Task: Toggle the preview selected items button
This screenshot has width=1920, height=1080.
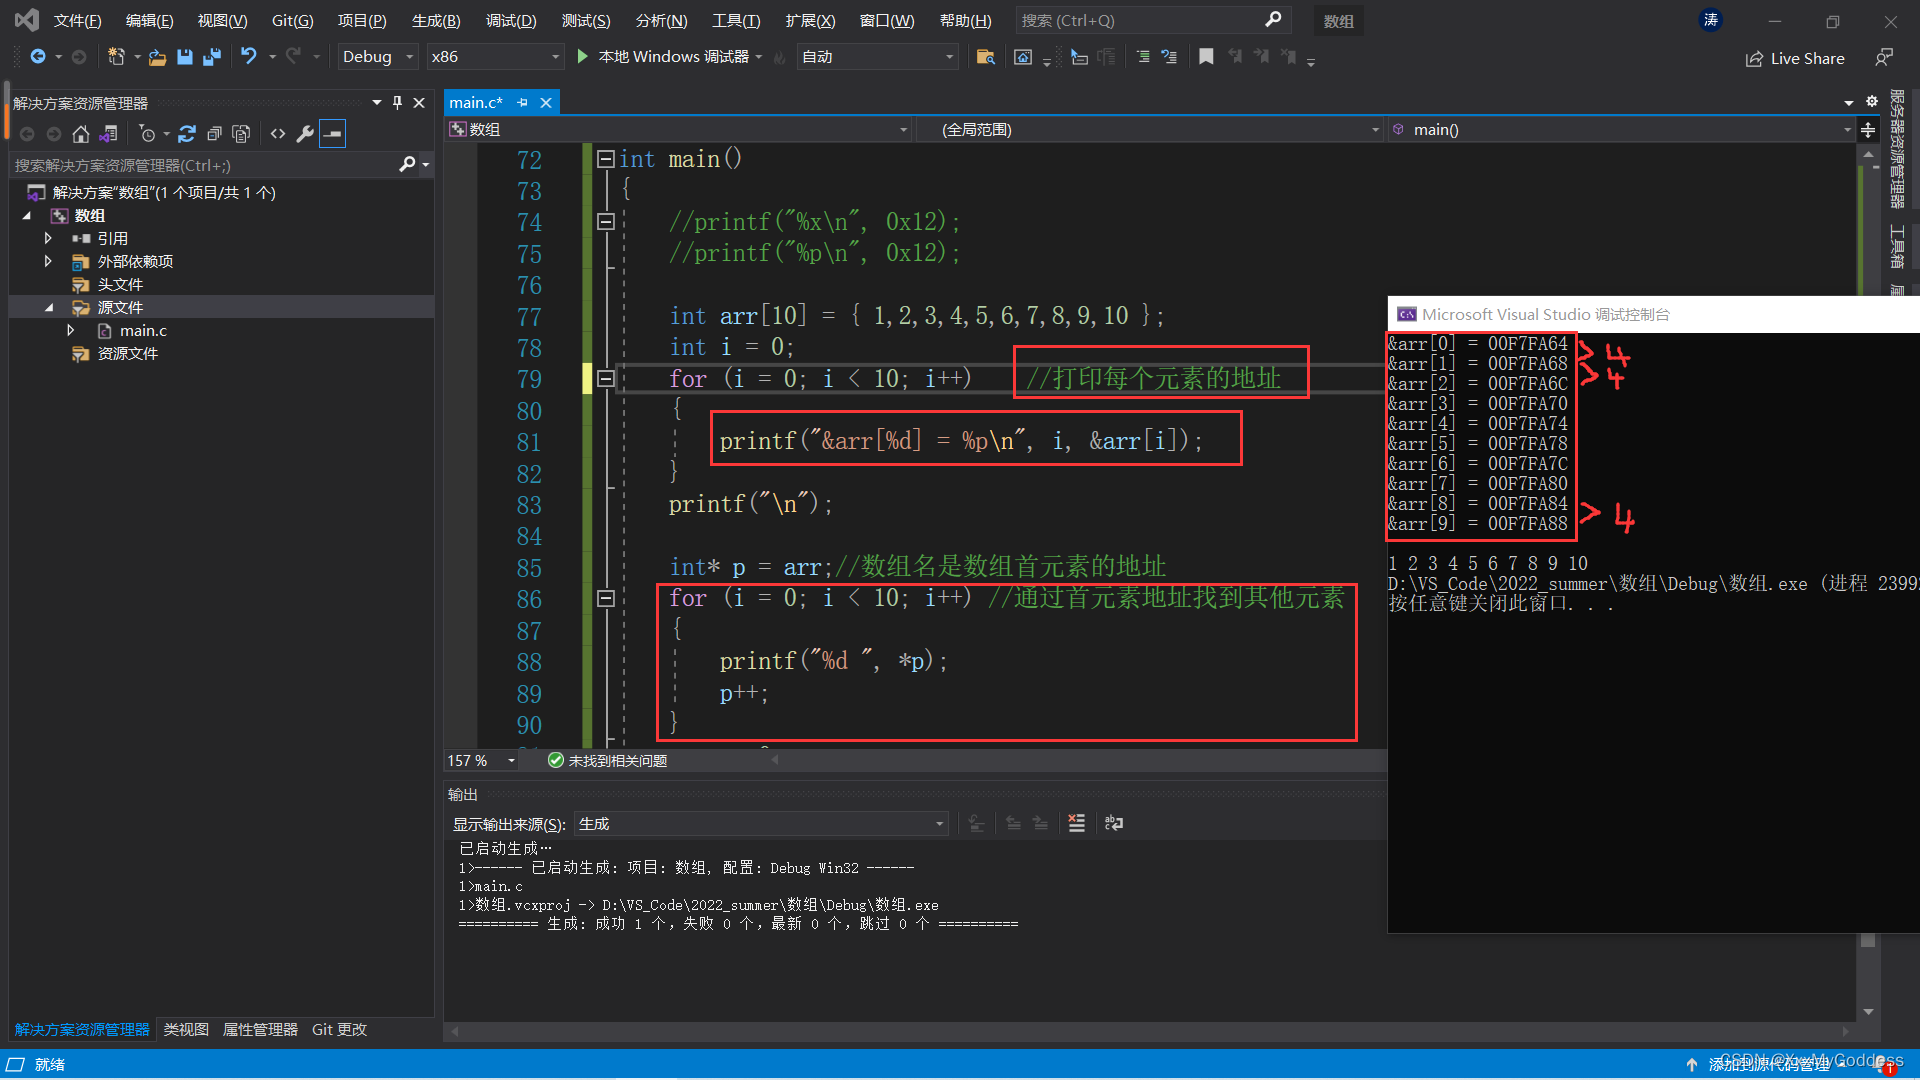Action: pyautogui.click(x=333, y=133)
